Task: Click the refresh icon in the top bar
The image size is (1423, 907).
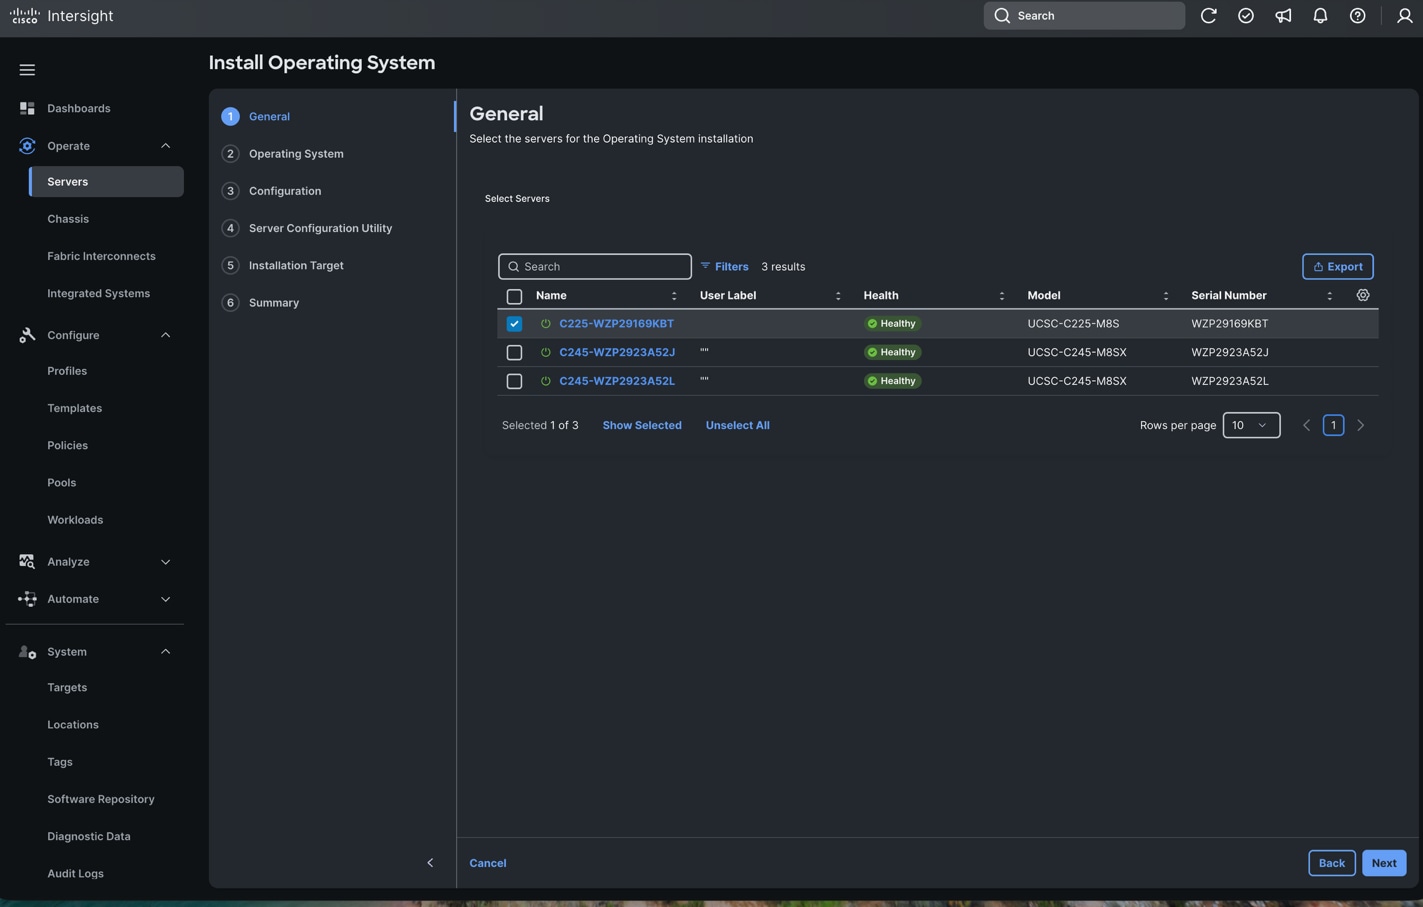Action: (x=1208, y=15)
